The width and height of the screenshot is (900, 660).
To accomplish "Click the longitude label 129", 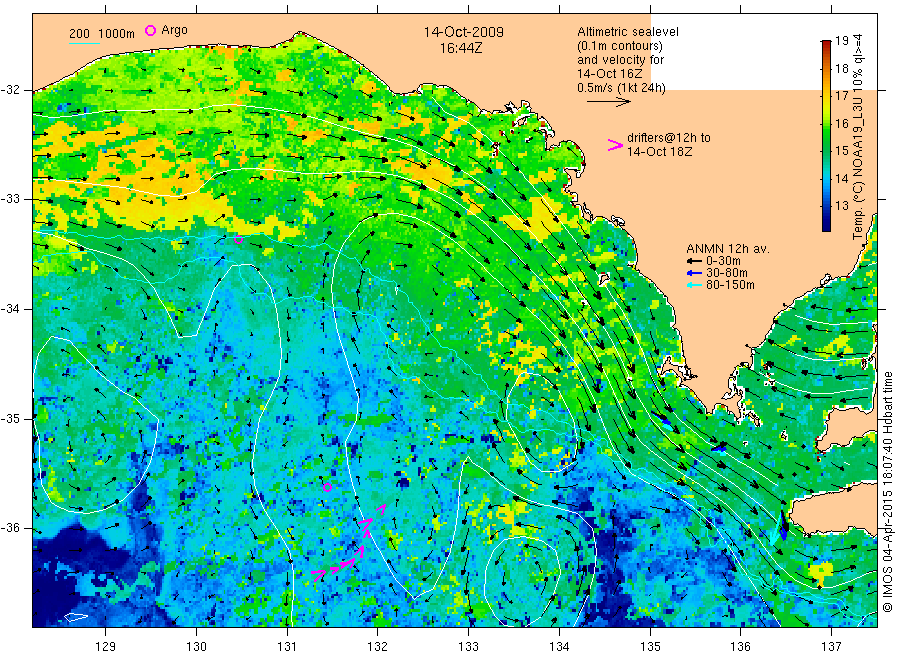I will [x=106, y=647].
